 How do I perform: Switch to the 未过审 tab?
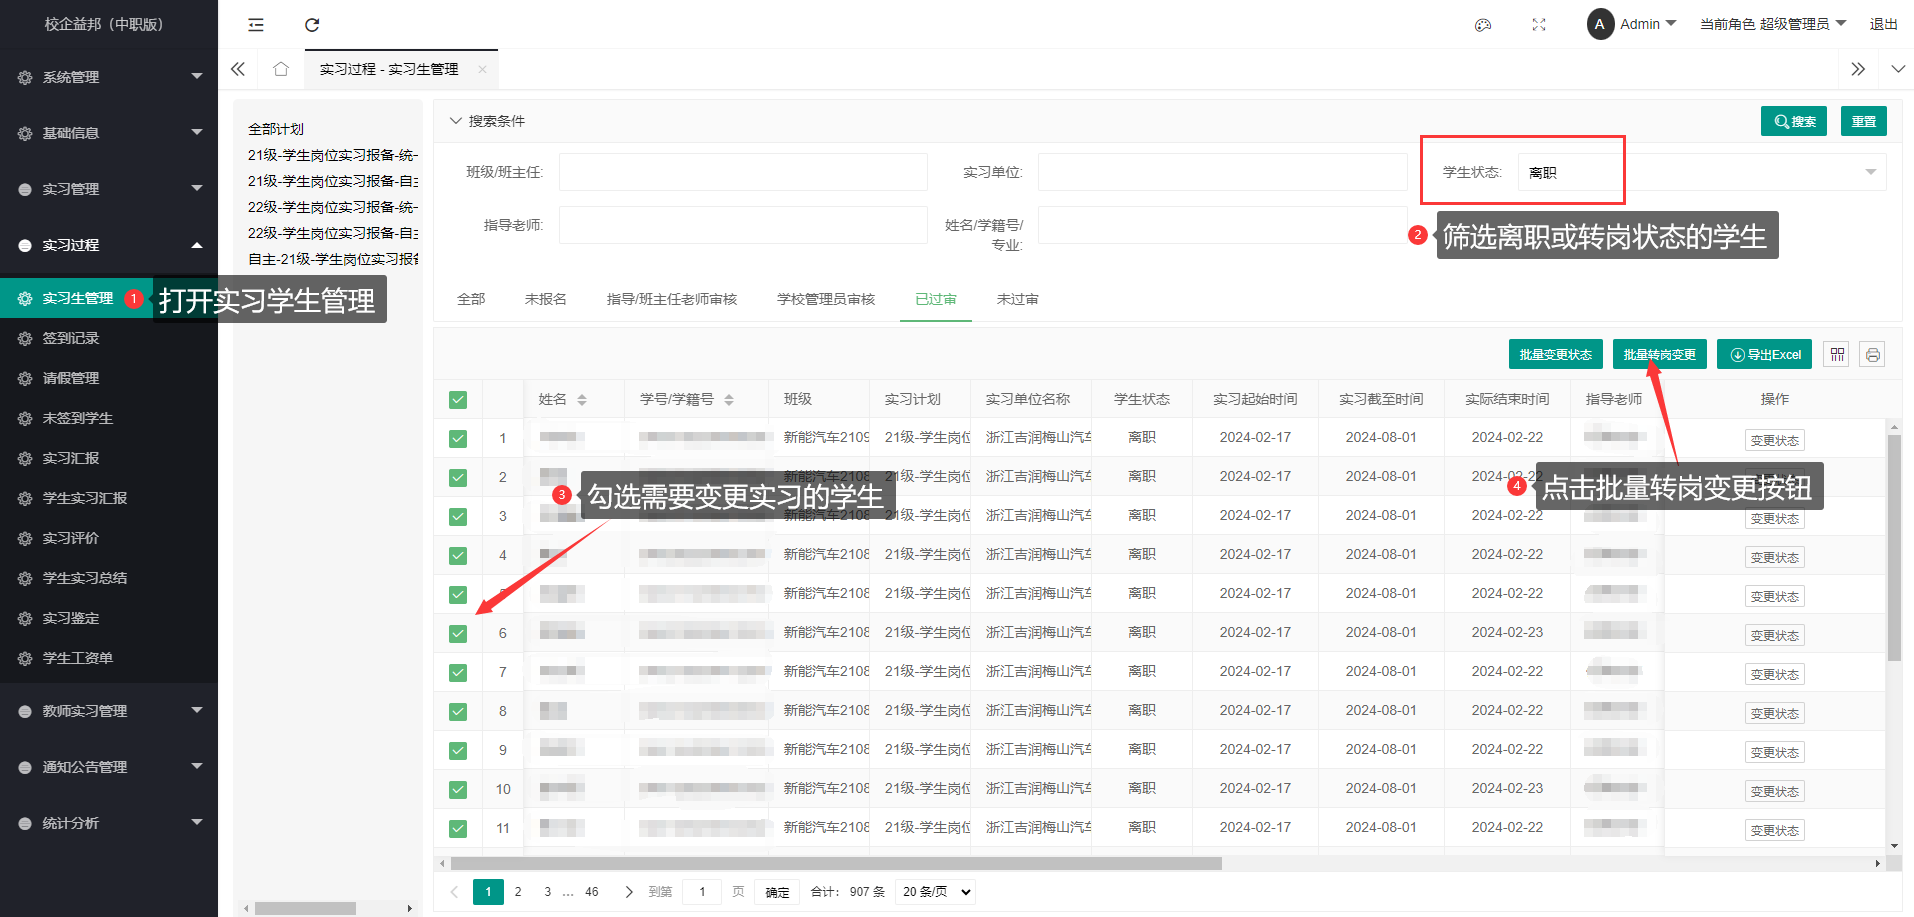[x=1017, y=299]
